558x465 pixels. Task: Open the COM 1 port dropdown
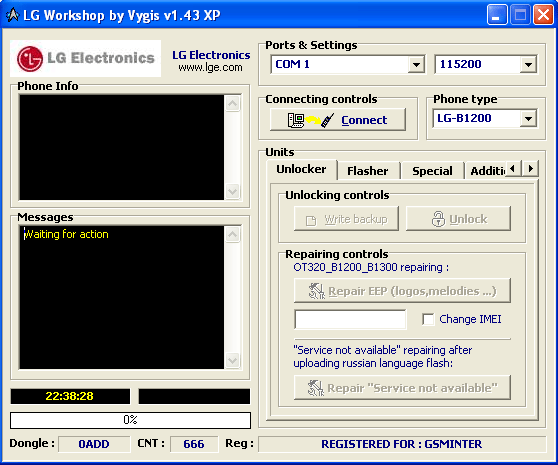[416, 65]
